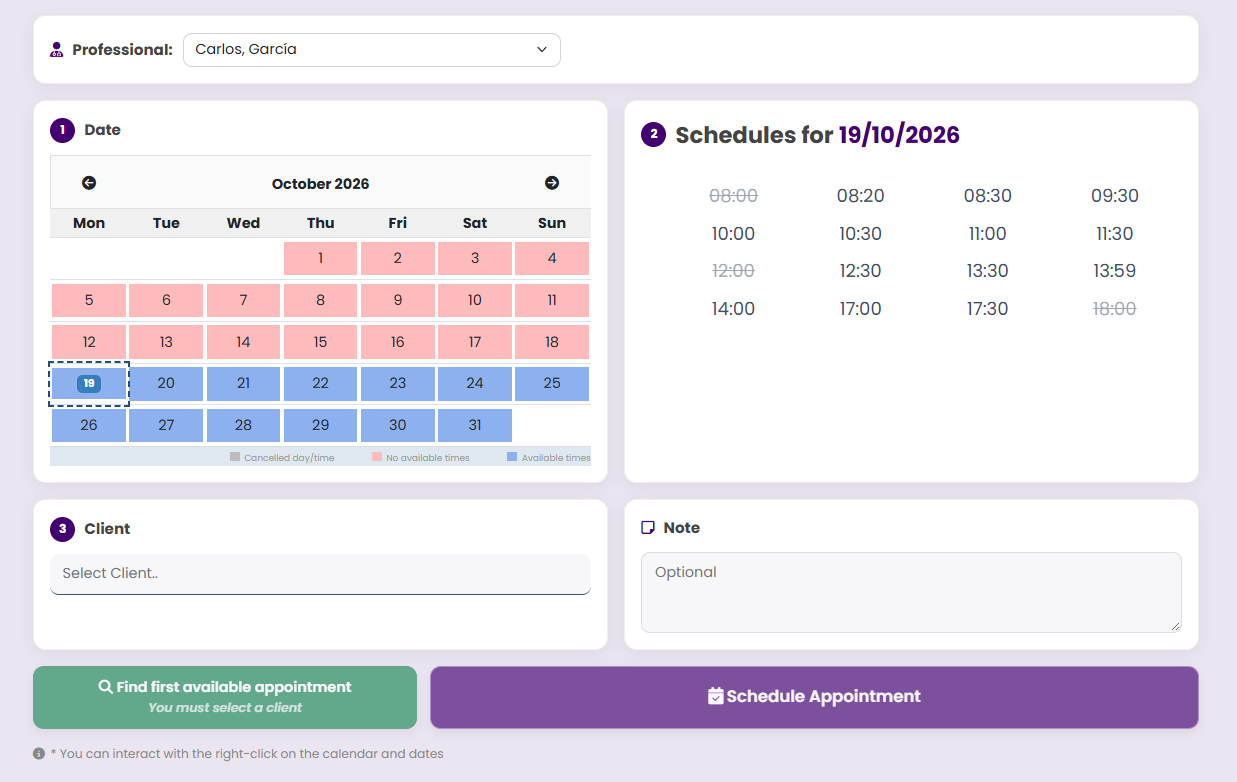Choose October 23 calendar day
This screenshot has width=1237, height=782.
click(398, 384)
